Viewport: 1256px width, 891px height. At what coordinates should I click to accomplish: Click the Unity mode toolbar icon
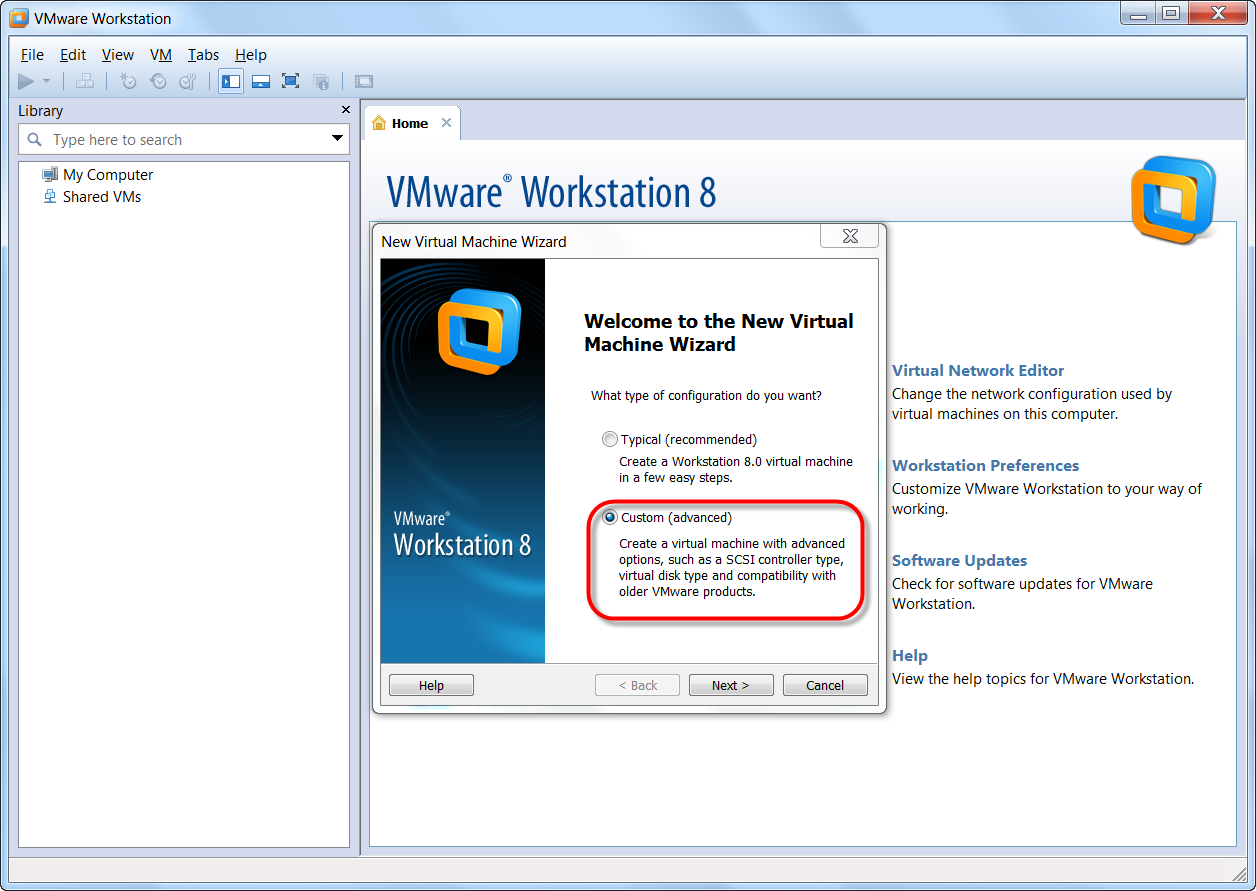(321, 81)
